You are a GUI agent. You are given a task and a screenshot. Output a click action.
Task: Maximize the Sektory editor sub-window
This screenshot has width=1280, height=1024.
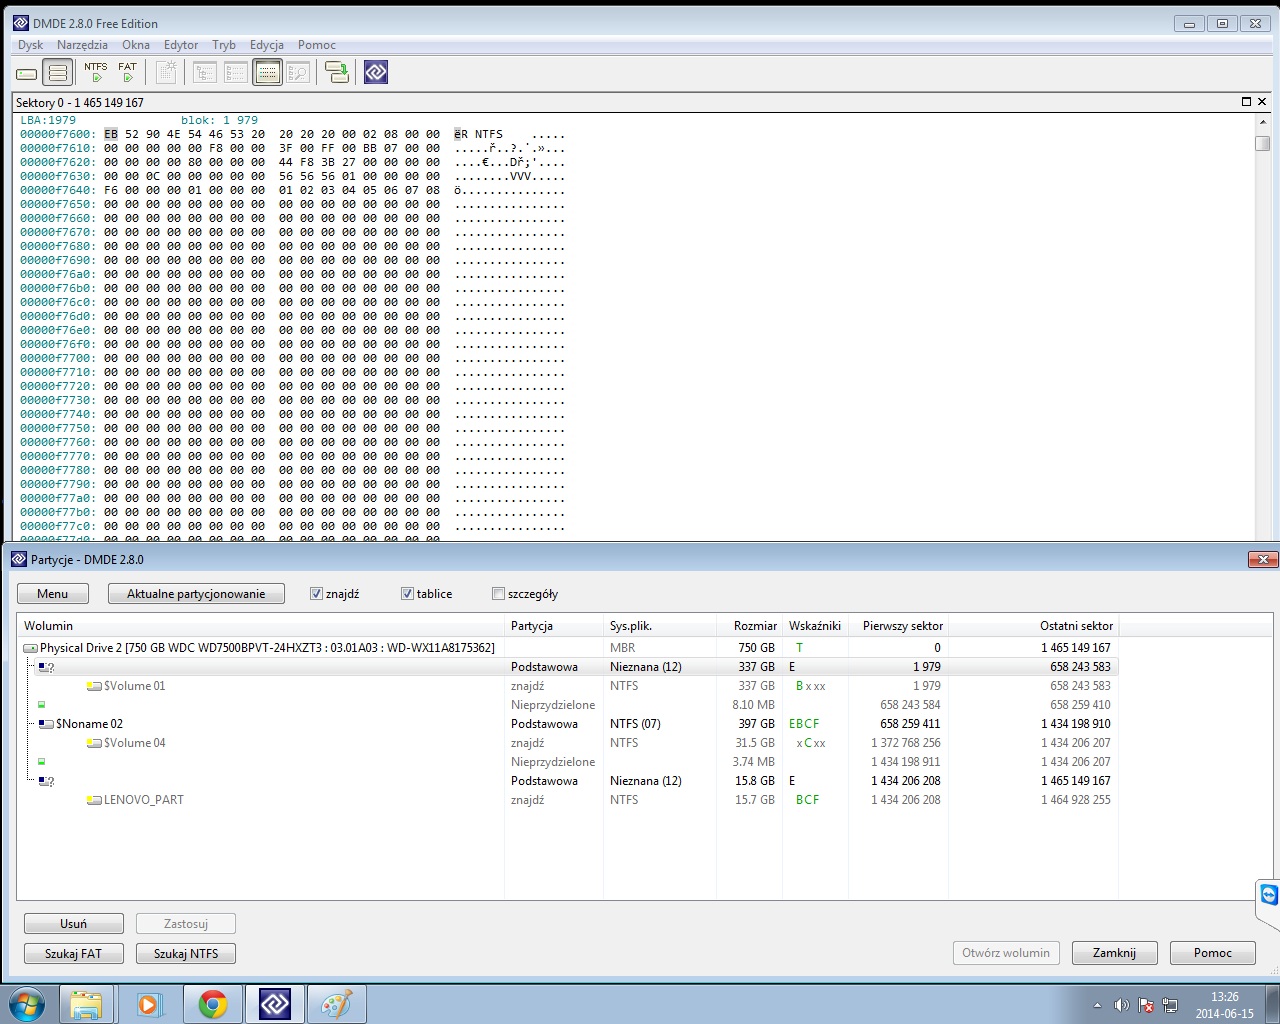(1246, 102)
